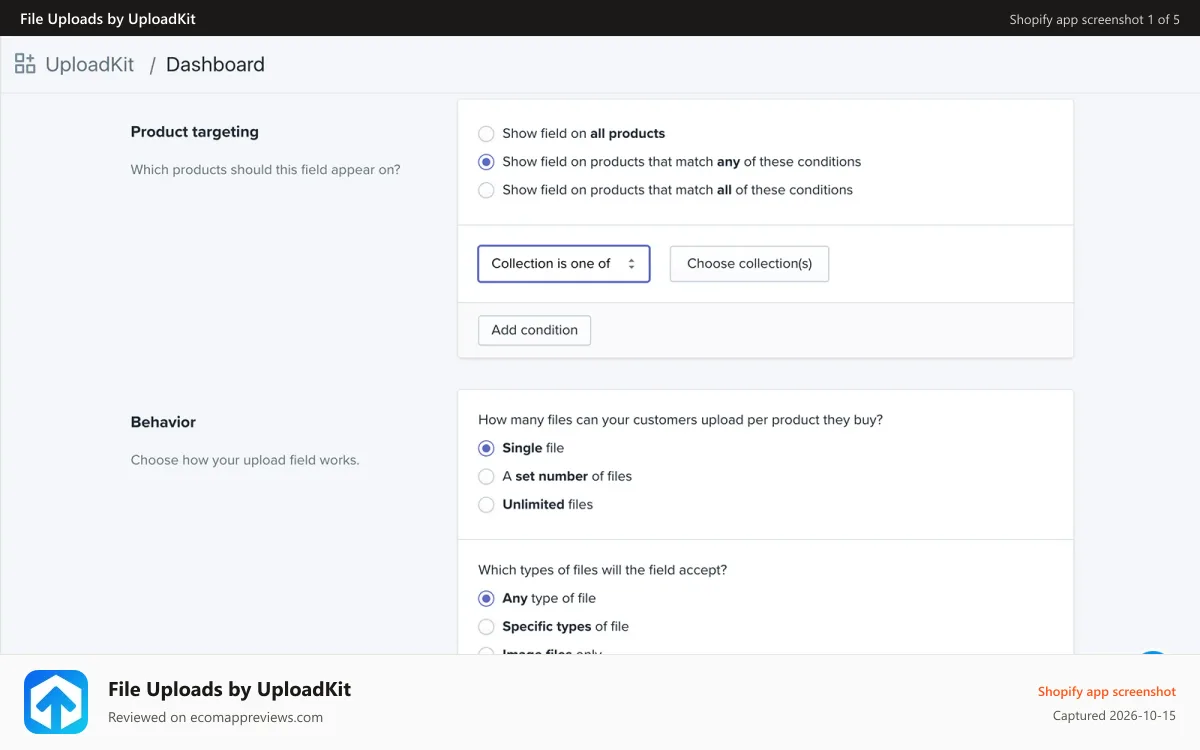Click 'Shopify app screenshot 1 of 5' text
Viewport: 1200px width, 750px height.
[x=1094, y=19]
